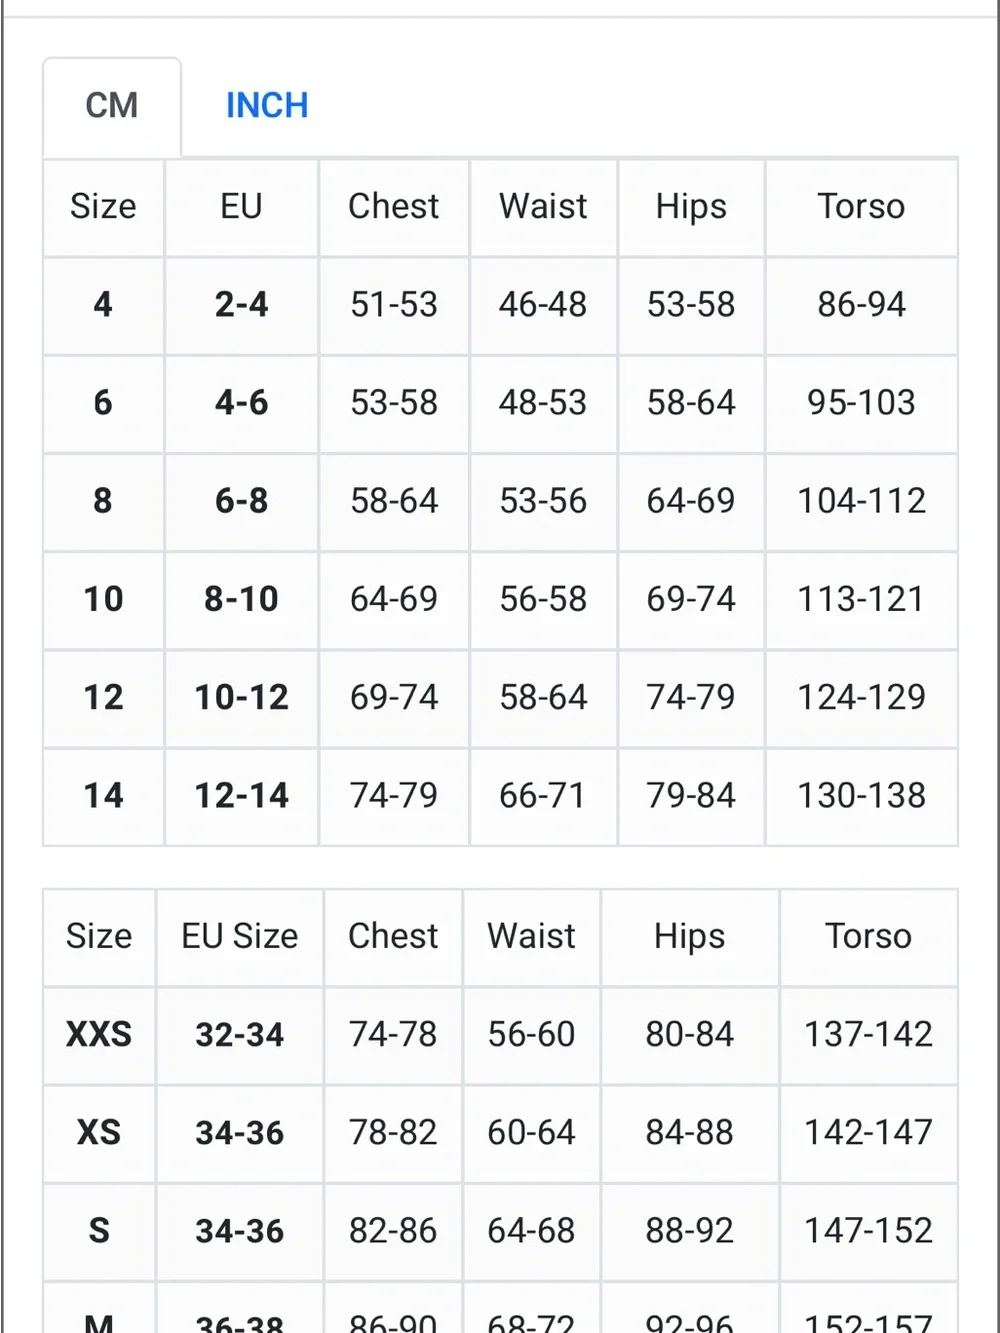This screenshot has width=1000, height=1333.
Task: Select size 4 row label
Action: point(103,305)
